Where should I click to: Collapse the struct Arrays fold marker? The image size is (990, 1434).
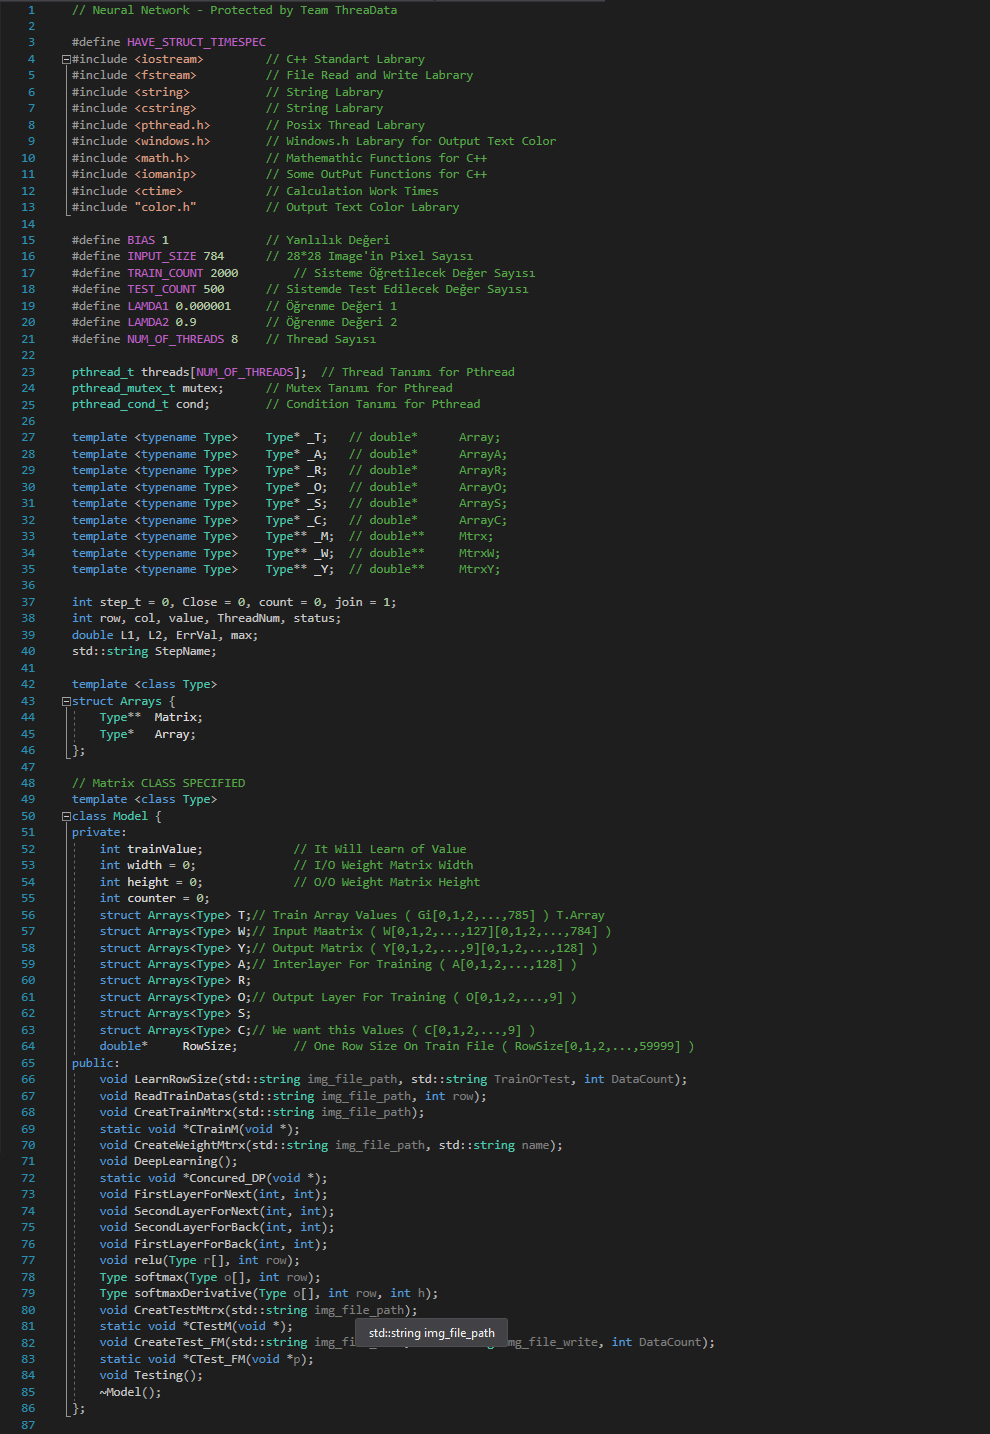click(66, 701)
